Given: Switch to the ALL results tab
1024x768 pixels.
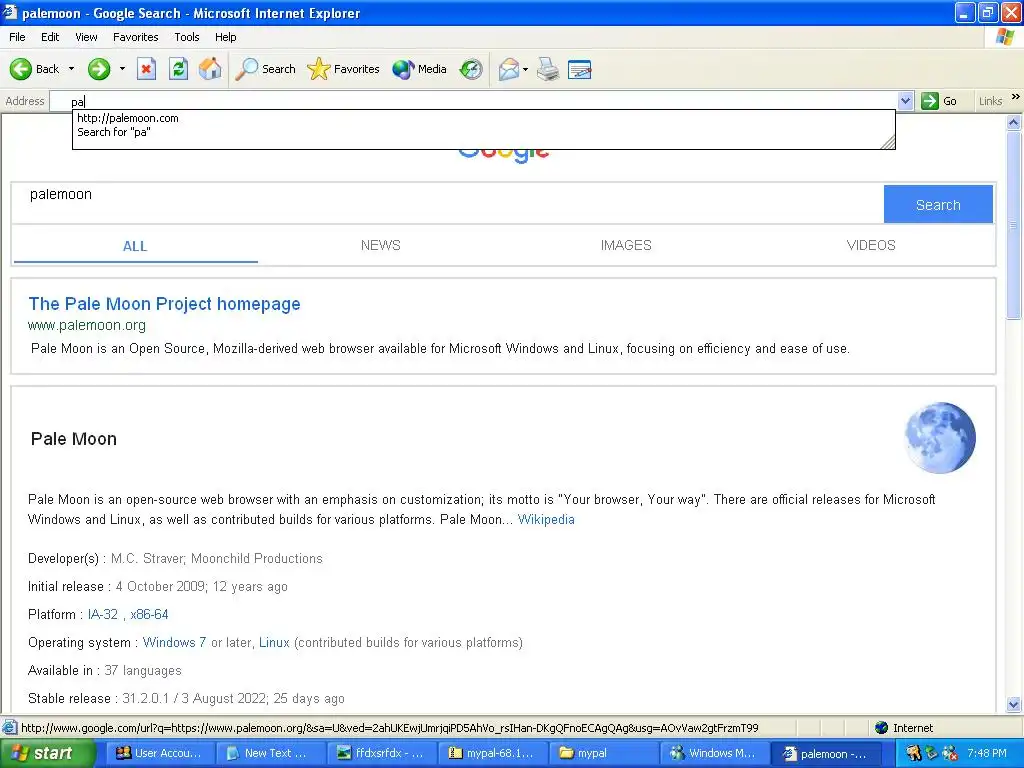Looking at the screenshot, I should point(135,246).
